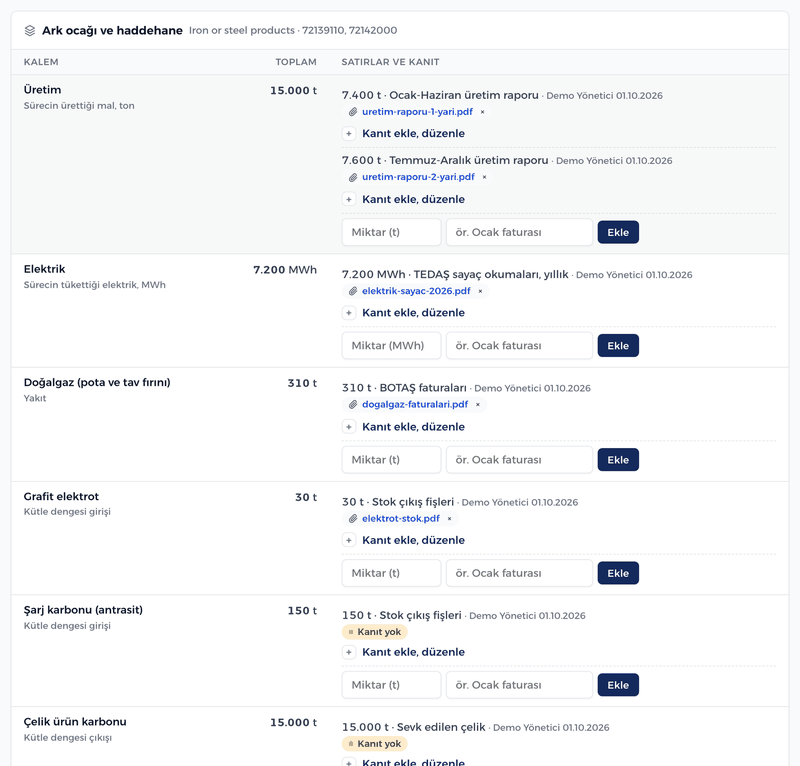
Task: Click paperclip icon next to elektrot-stok.pdf
Action: pos(353,518)
